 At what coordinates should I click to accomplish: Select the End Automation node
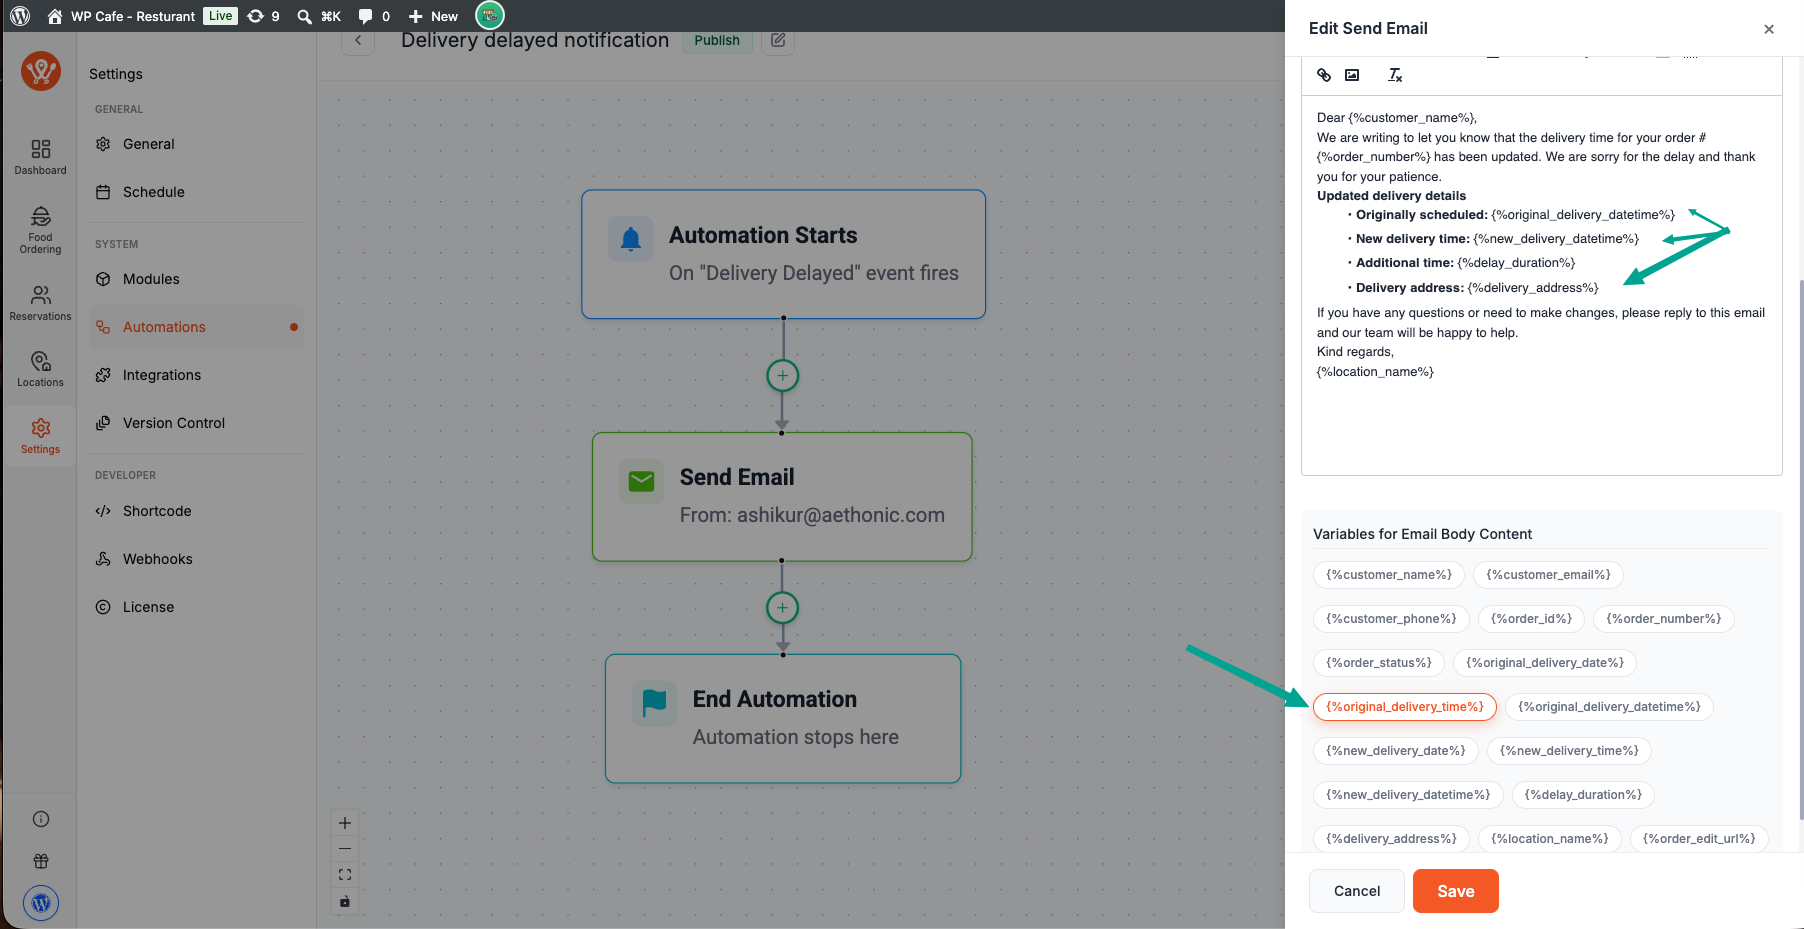tap(783, 718)
